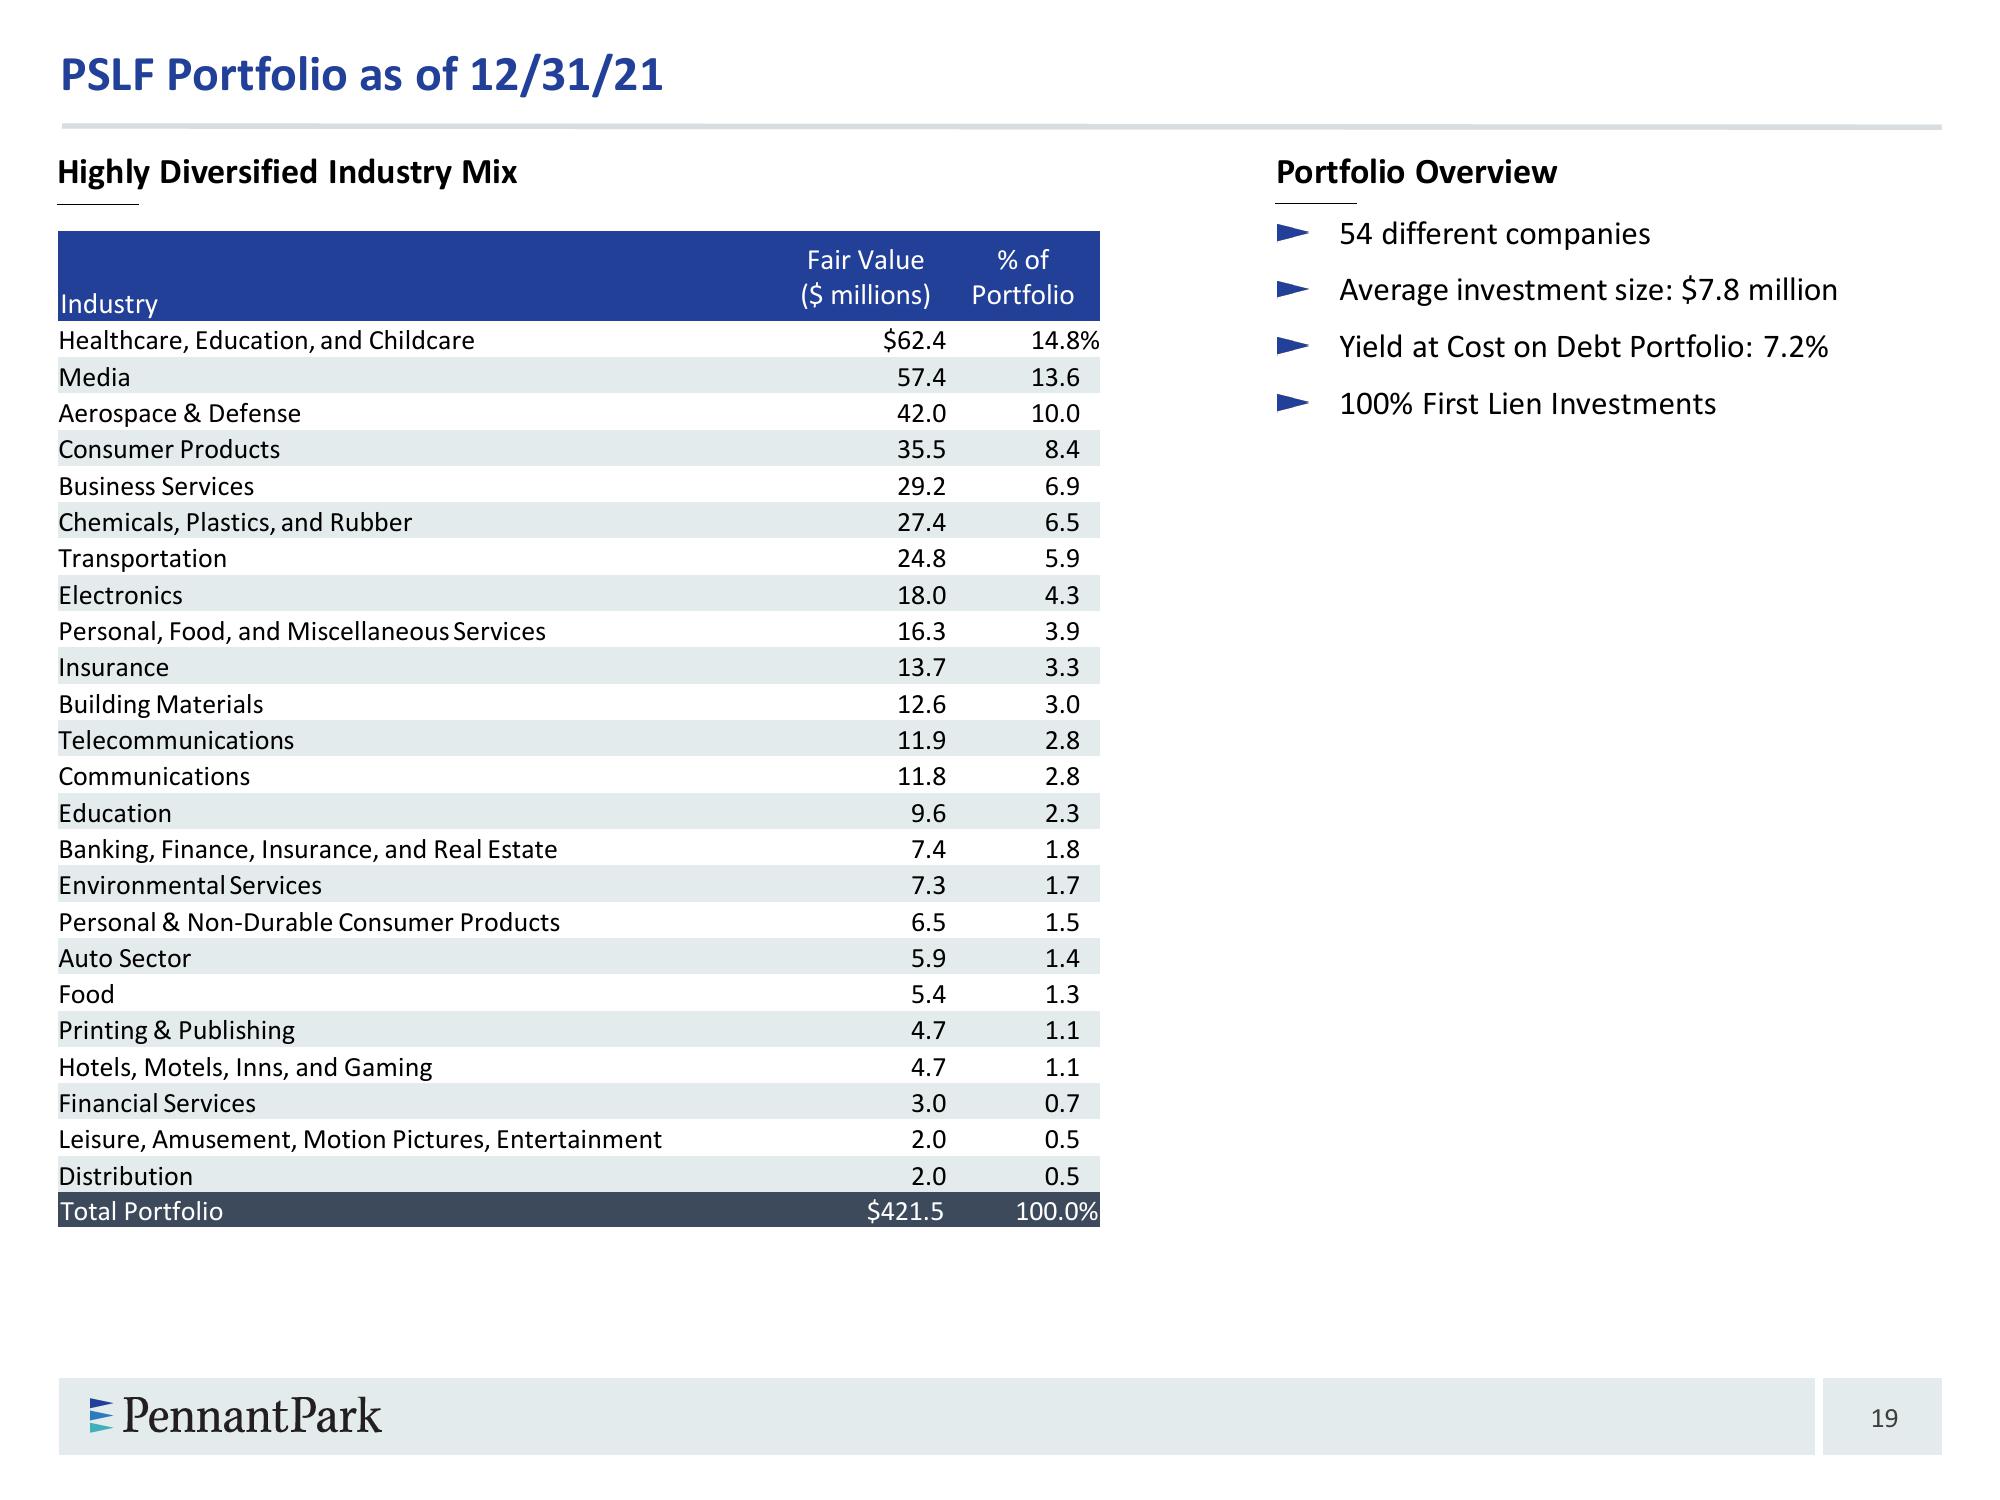Select the slide title PSLF Portfolio as of 12/31/21
This screenshot has height=1500, width=2000.
362,76
